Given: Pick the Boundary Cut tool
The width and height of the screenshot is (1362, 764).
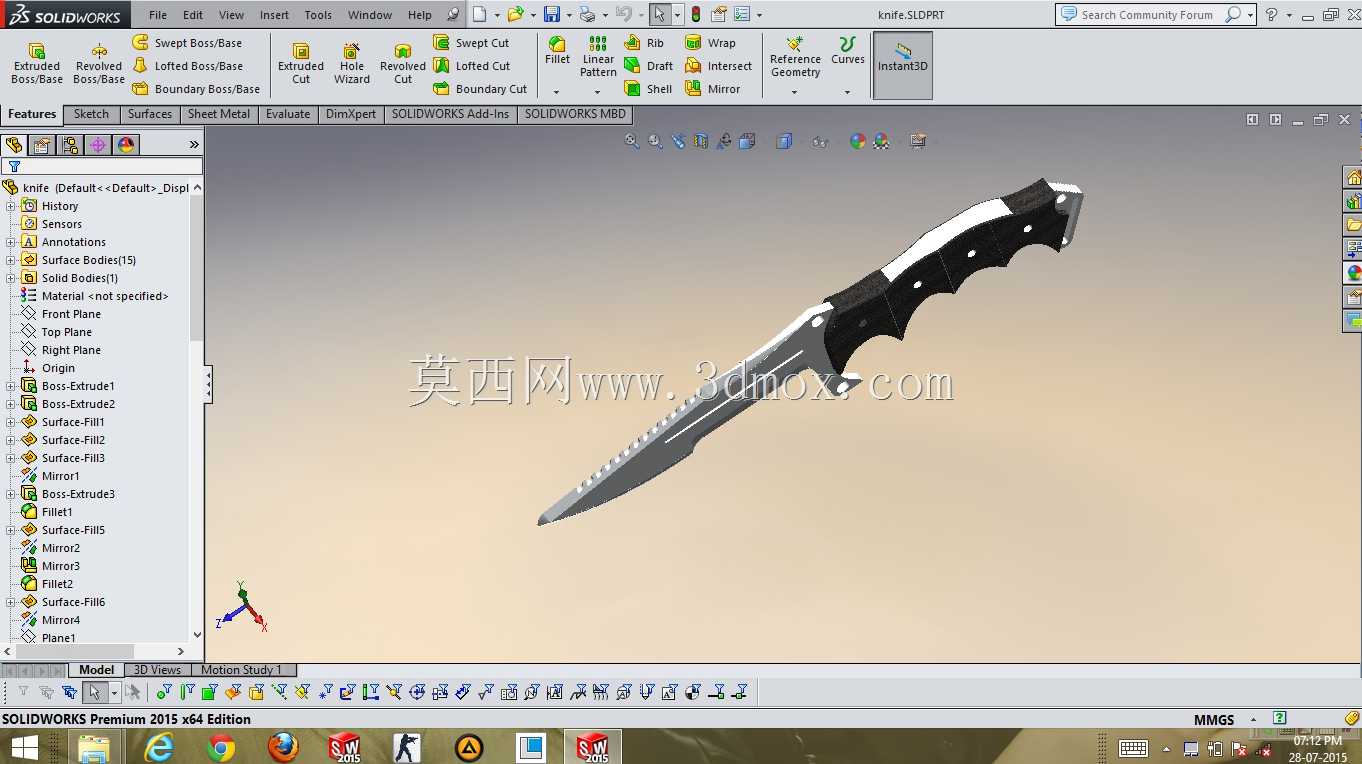Looking at the screenshot, I should point(480,89).
